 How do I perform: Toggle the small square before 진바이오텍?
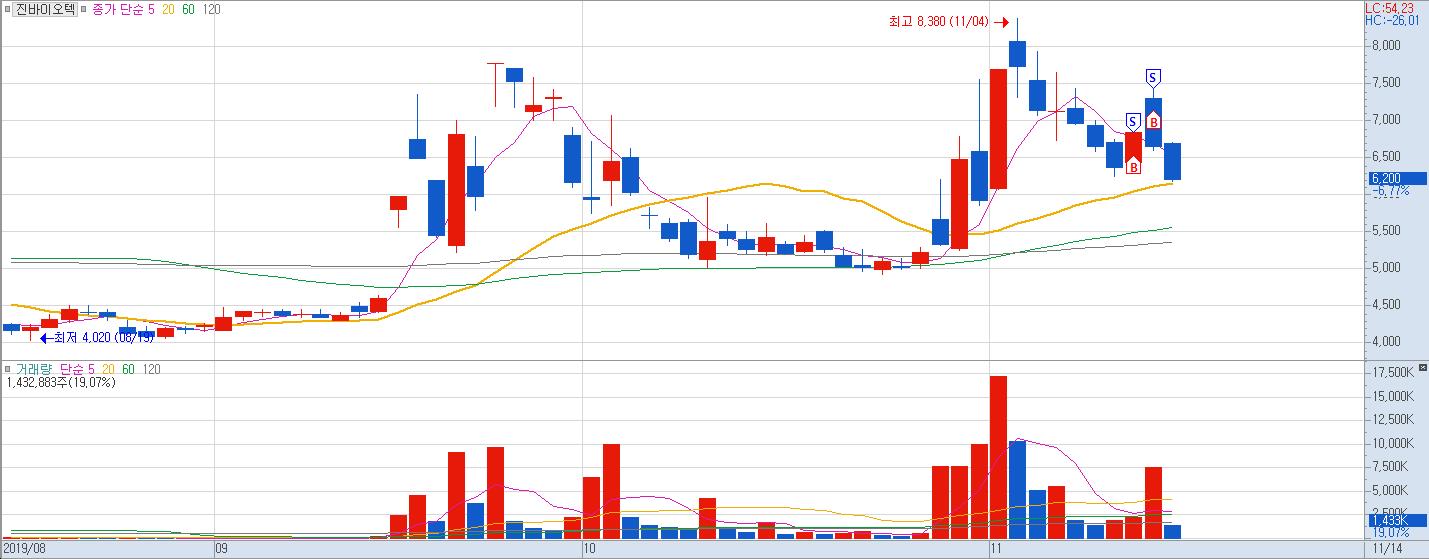(6, 9)
